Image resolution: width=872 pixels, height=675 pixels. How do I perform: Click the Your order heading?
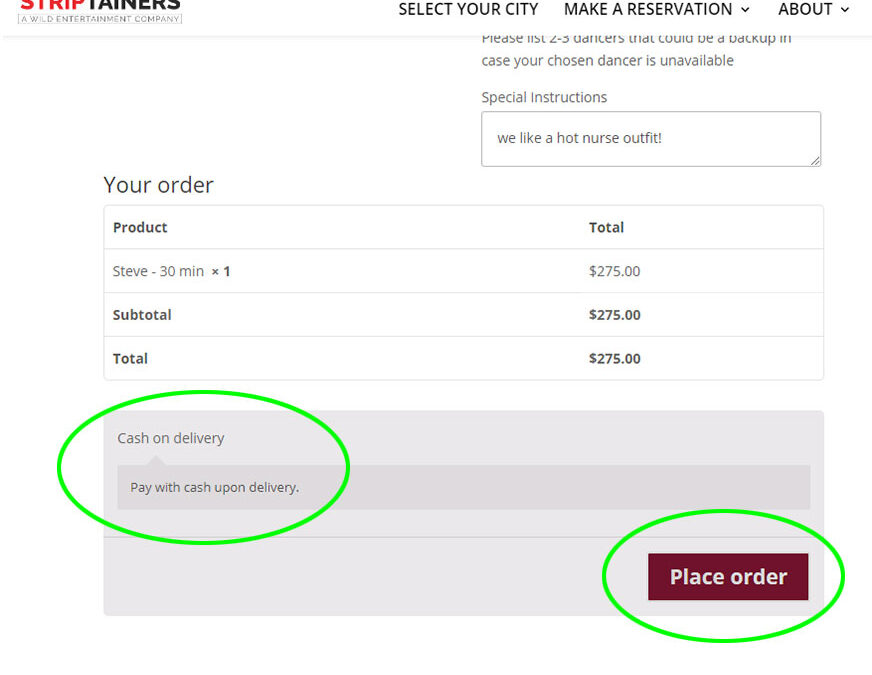tap(158, 185)
